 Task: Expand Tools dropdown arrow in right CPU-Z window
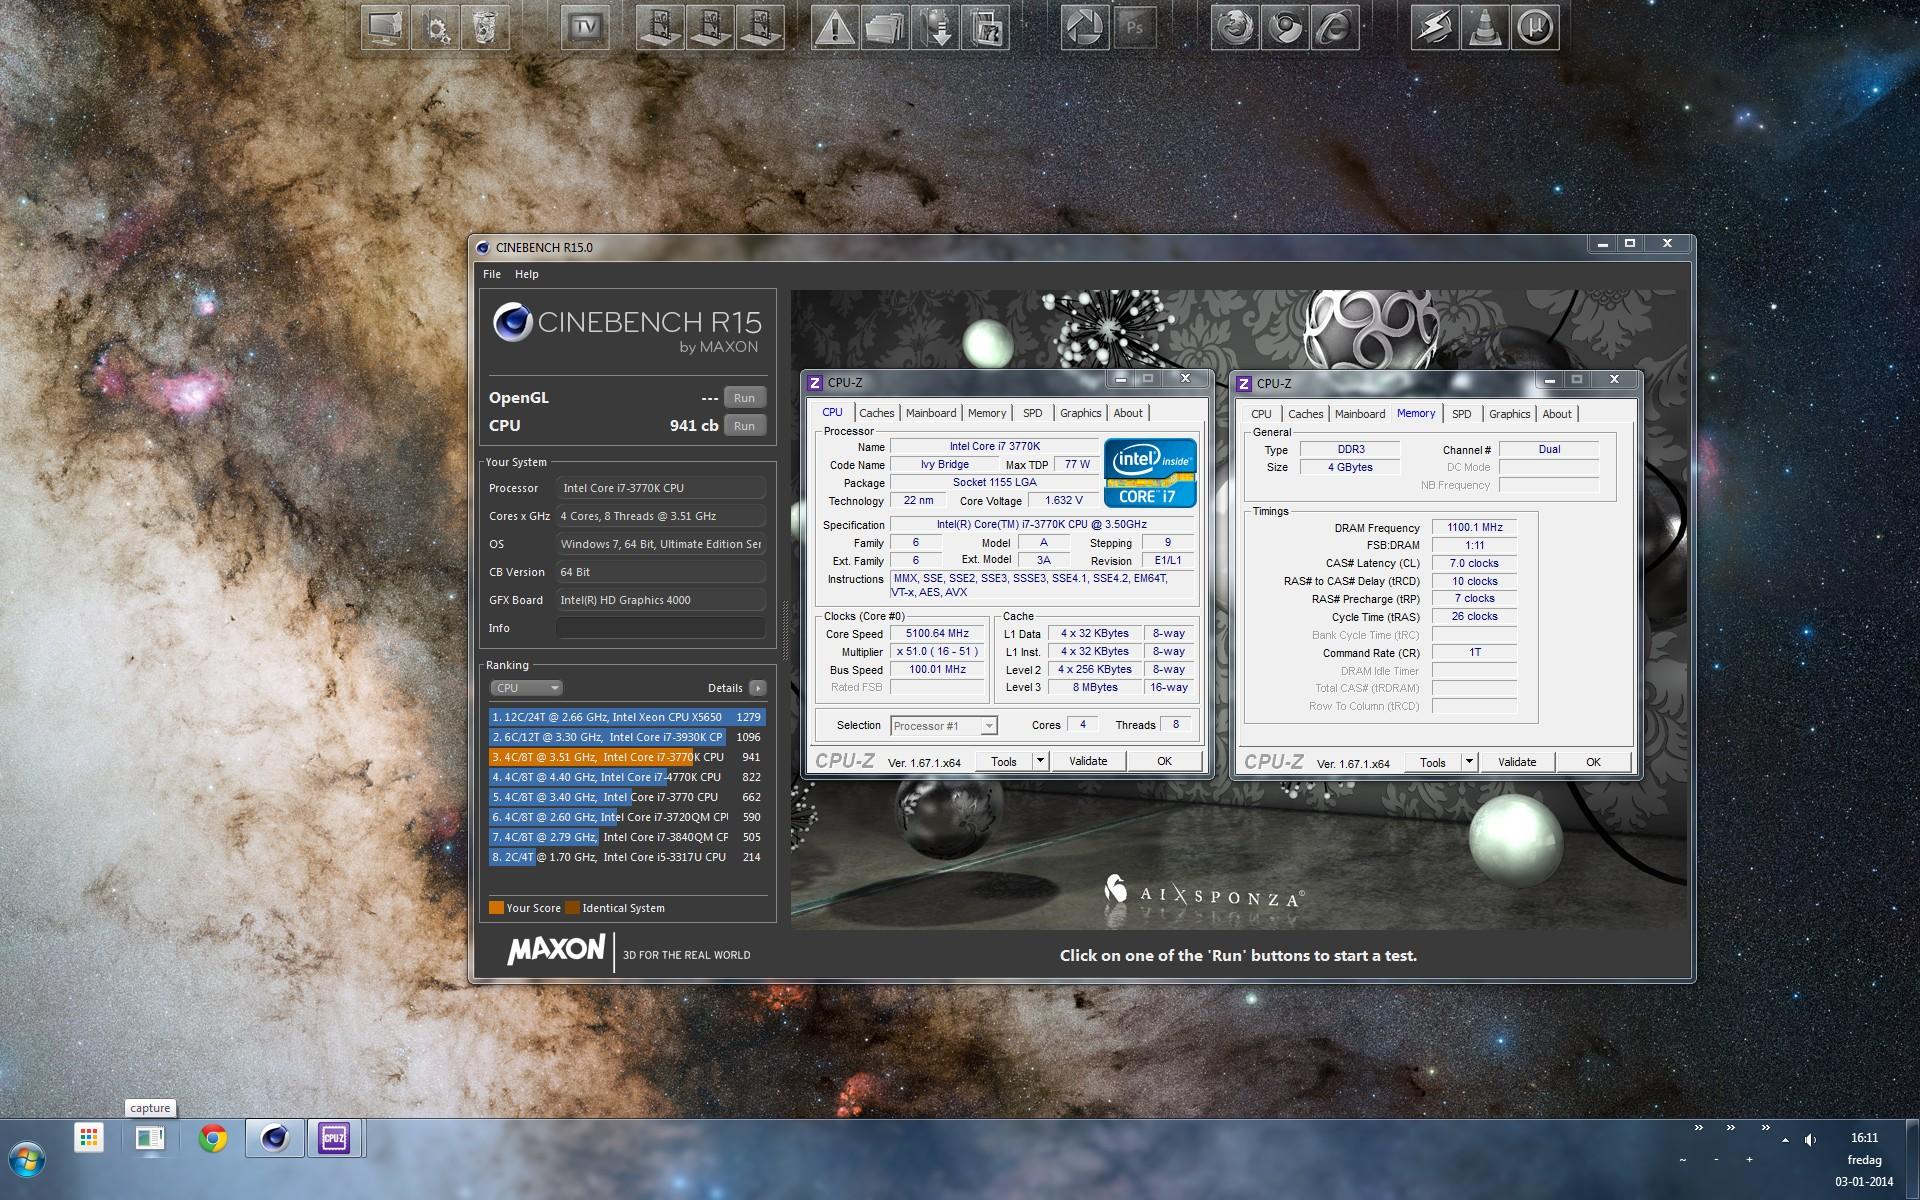pyautogui.click(x=1469, y=762)
